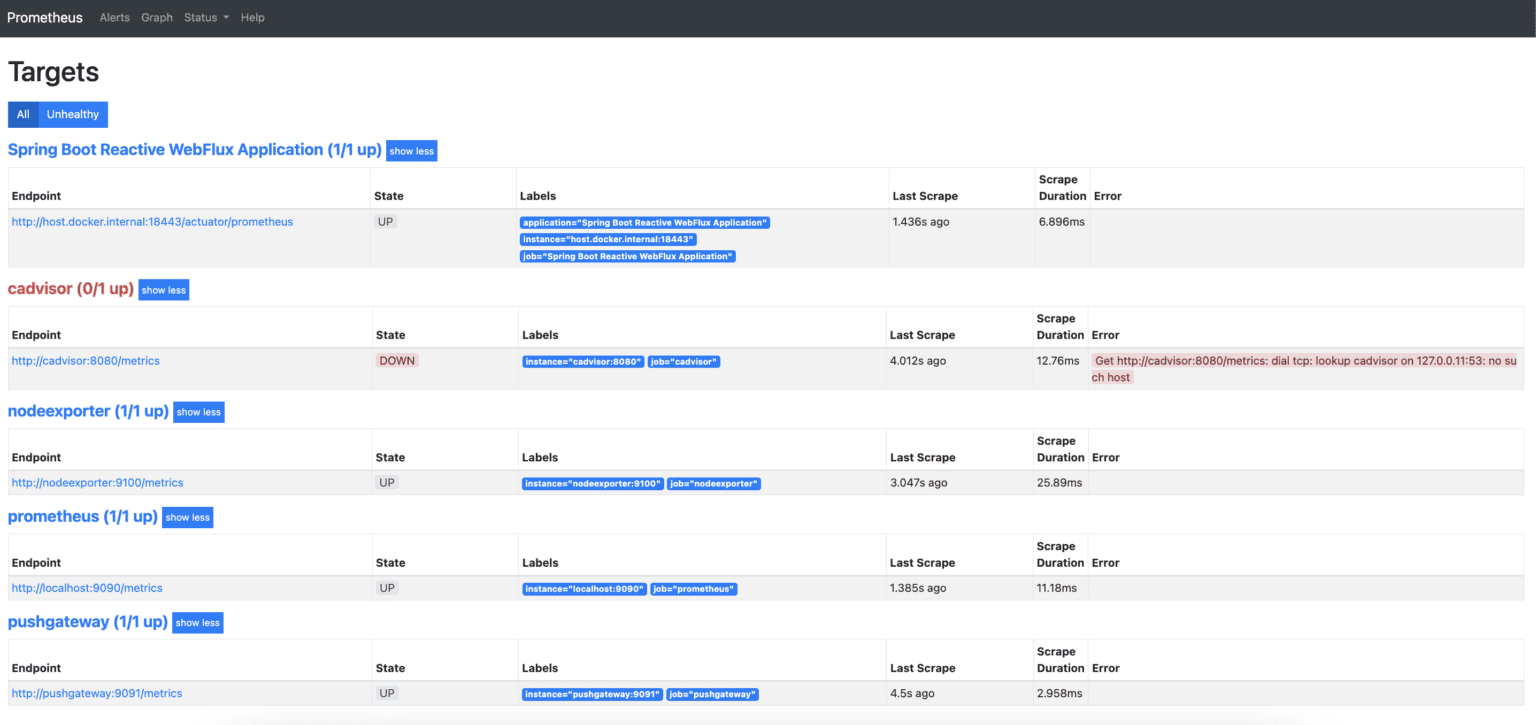Open the nodeexporter:9100 metrics endpoint

(97, 482)
